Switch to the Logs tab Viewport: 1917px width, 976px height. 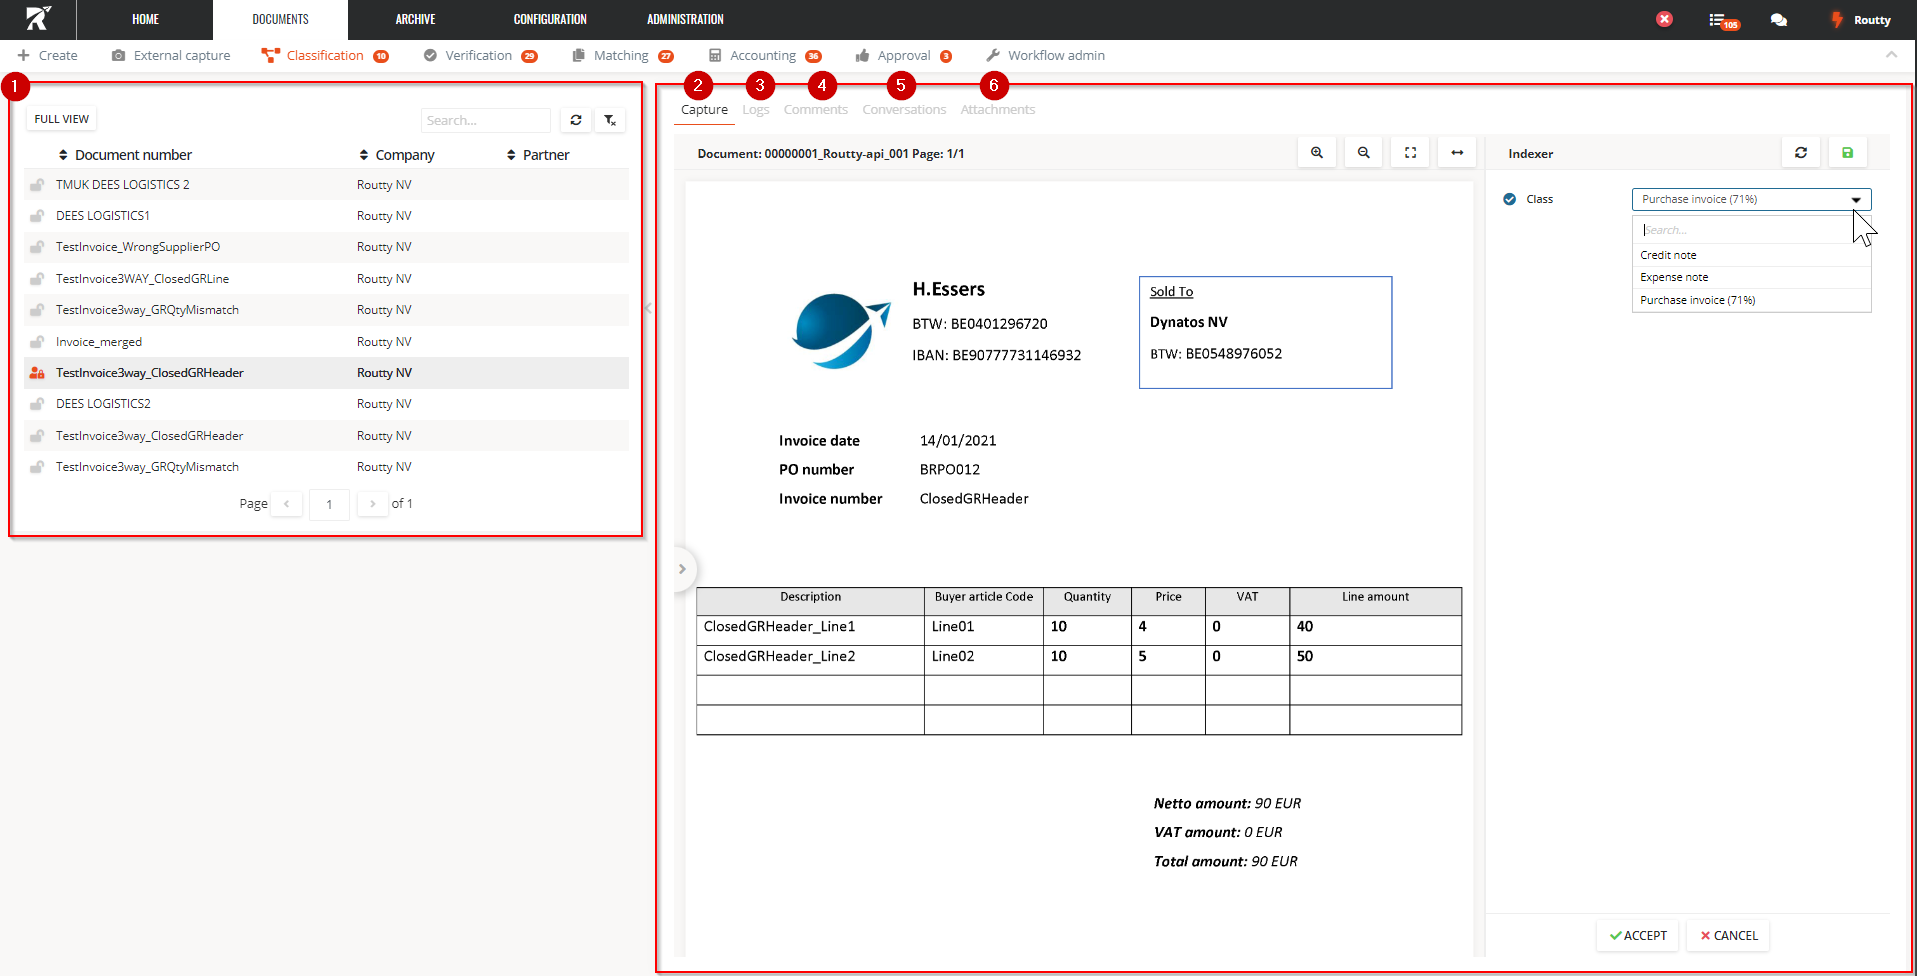point(755,110)
